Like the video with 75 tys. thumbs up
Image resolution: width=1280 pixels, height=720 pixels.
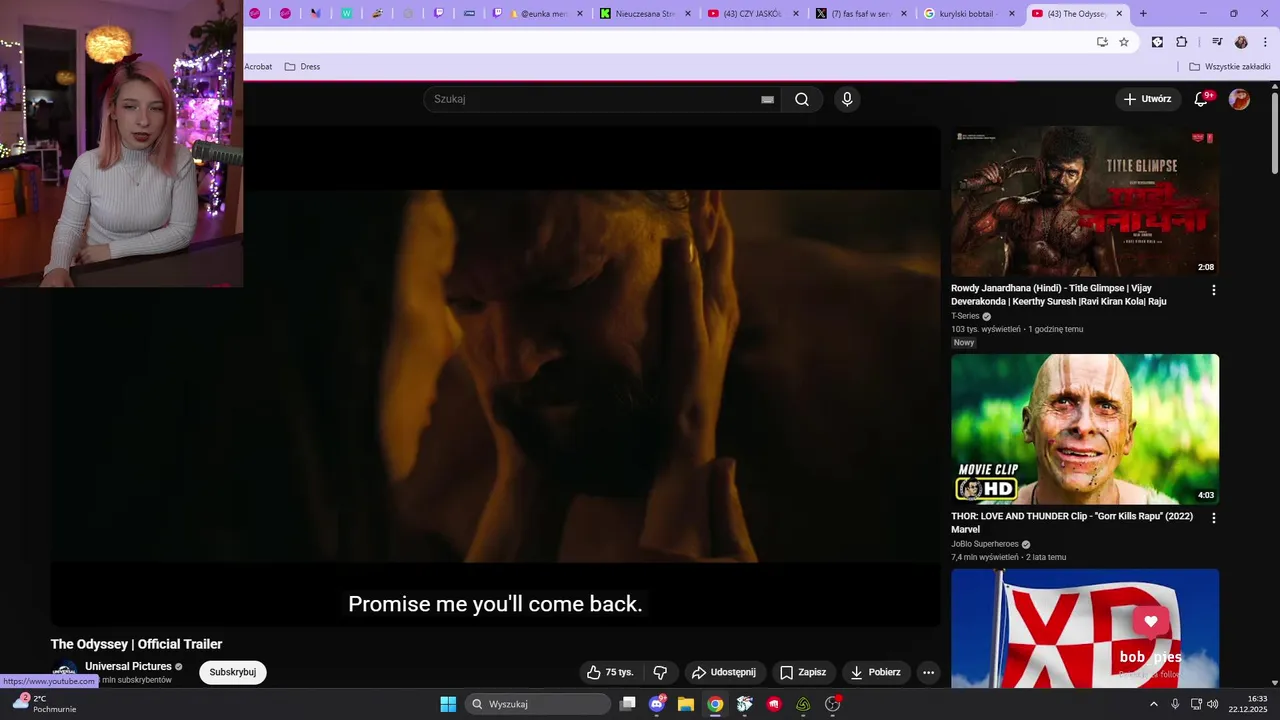(x=610, y=672)
